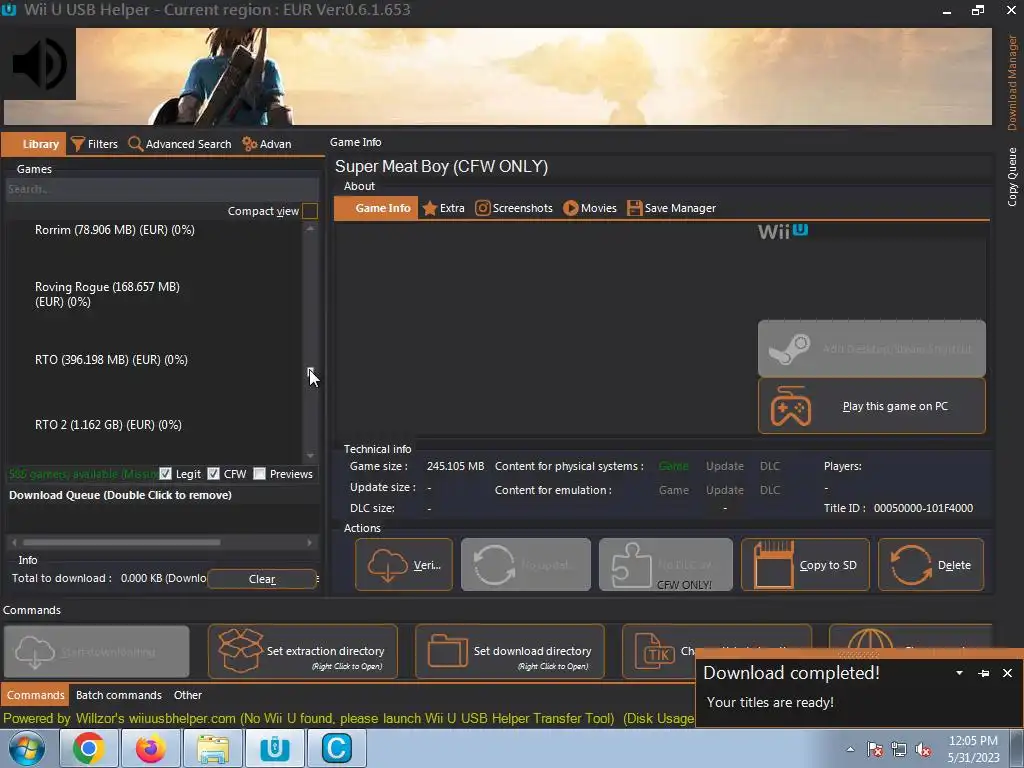Click the download queue right scroll arrow
Viewport: 1024px width, 768px height.
(310, 542)
